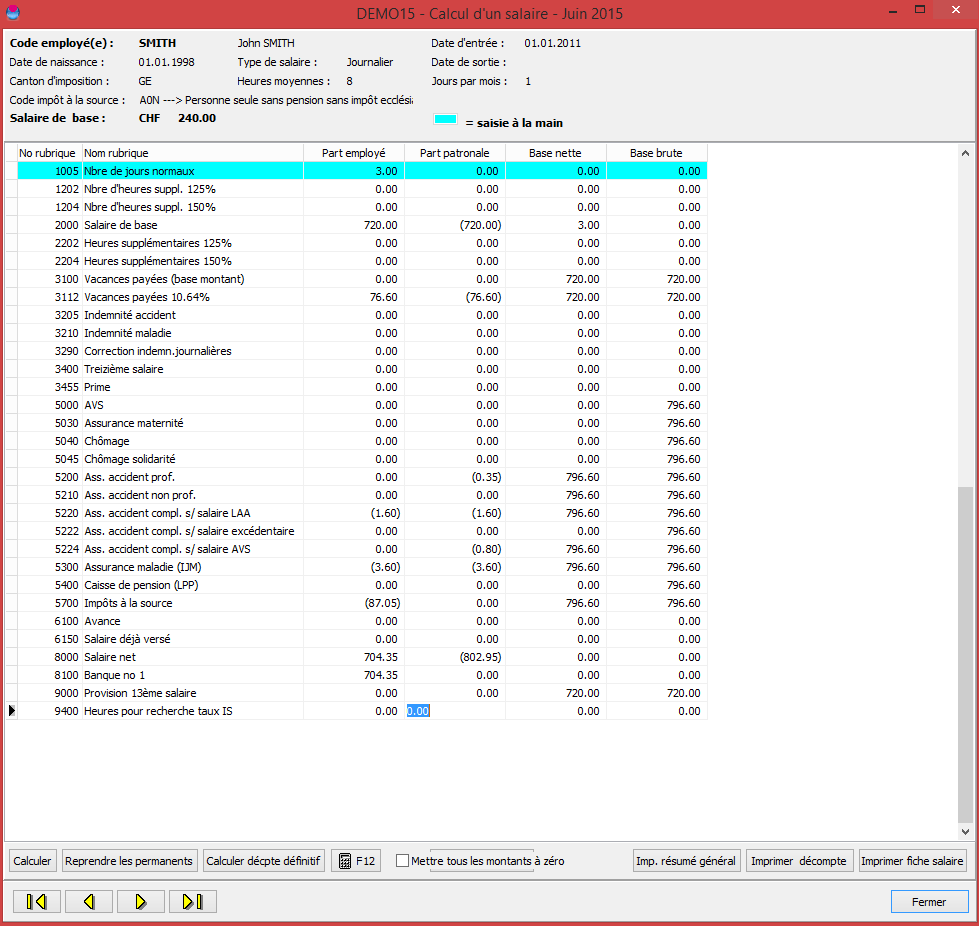Open the F12 calculator button
The image size is (979, 926).
pyautogui.click(x=356, y=860)
